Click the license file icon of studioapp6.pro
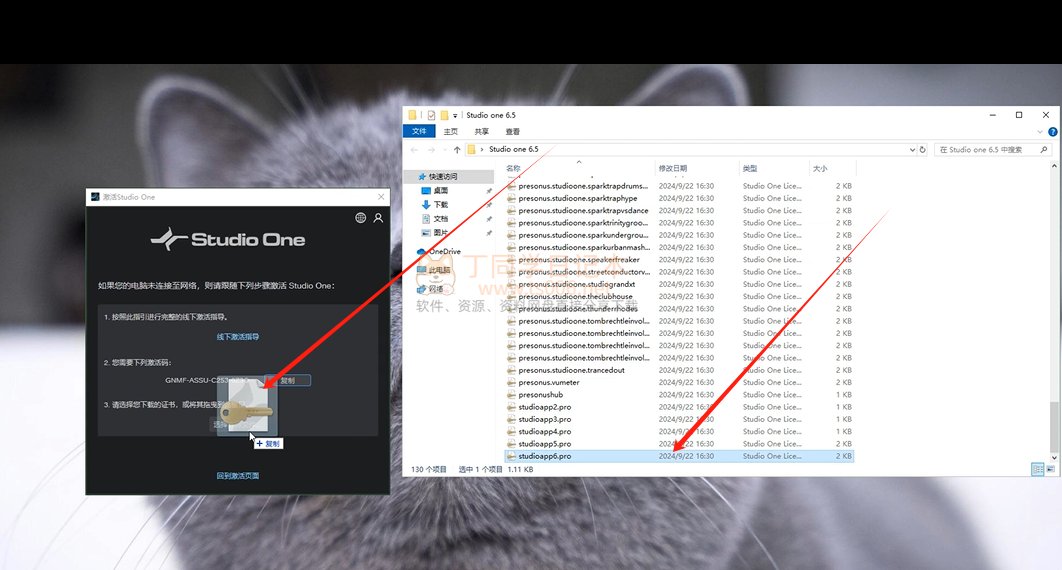Image resolution: width=1062 pixels, height=570 pixels. pos(511,456)
